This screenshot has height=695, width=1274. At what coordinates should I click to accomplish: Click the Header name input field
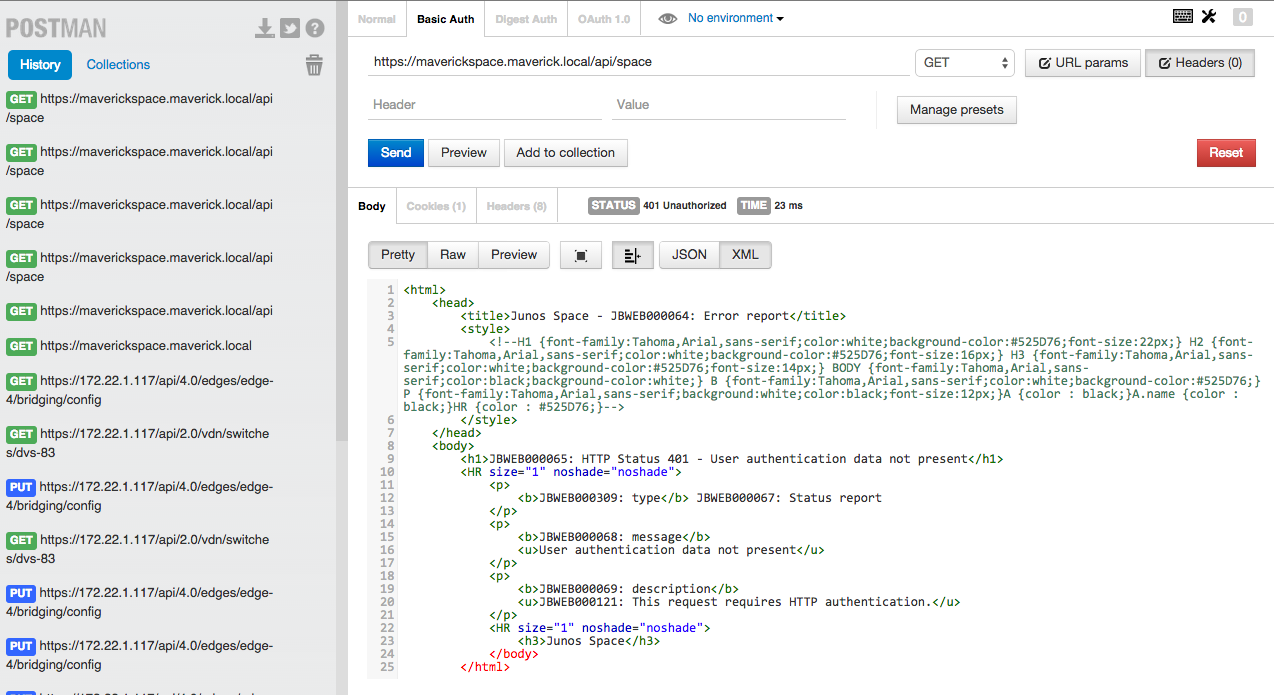(x=484, y=105)
